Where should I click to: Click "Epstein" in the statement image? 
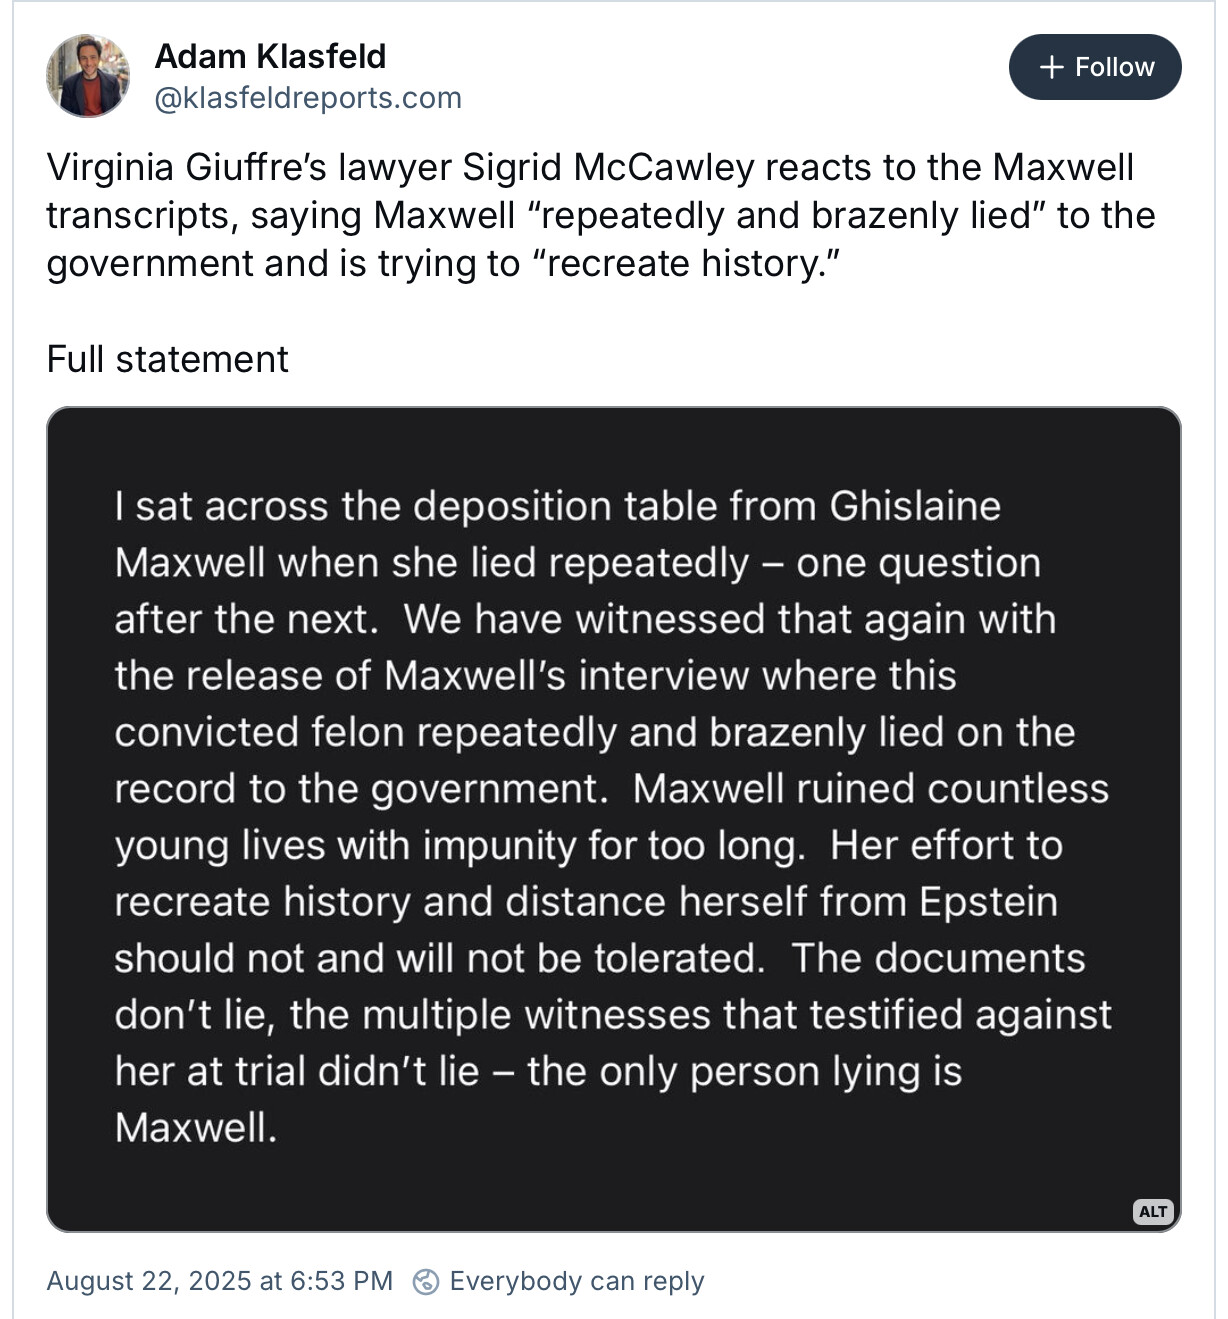(x=988, y=902)
